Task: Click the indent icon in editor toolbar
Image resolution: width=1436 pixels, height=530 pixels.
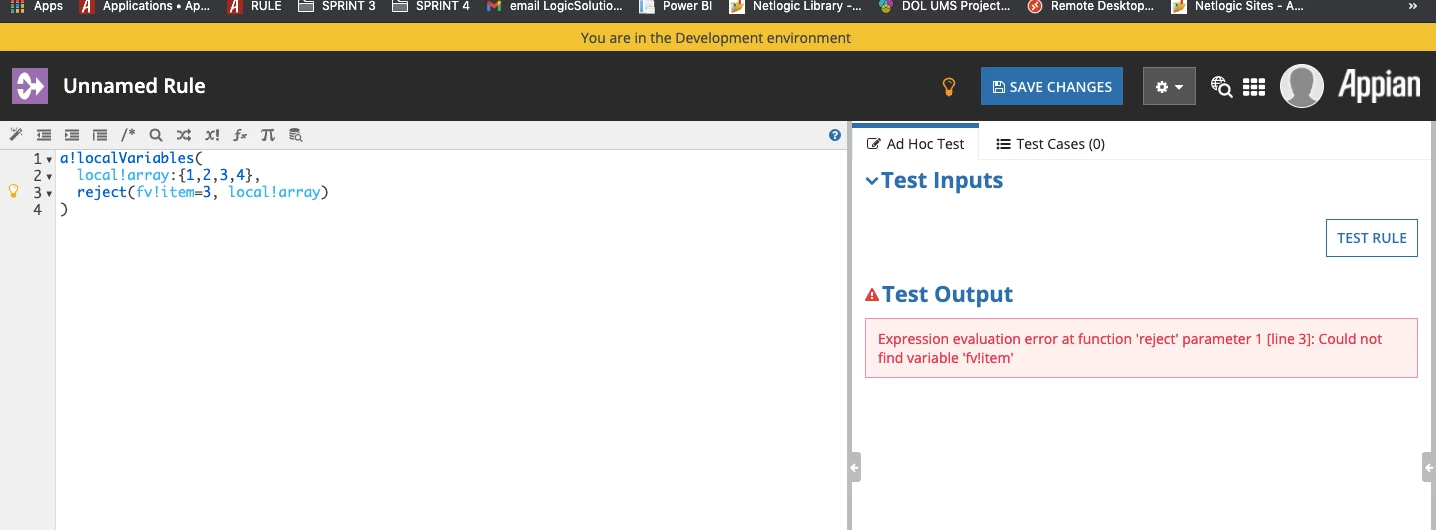Action: point(71,135)
